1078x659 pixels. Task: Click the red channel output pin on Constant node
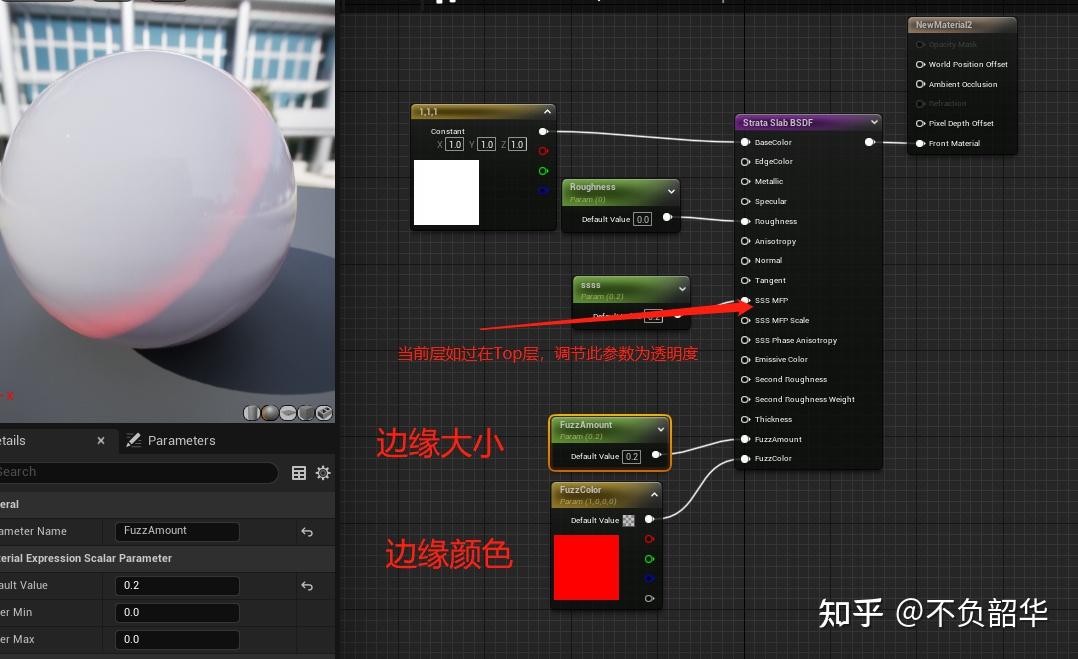(544, 150)
